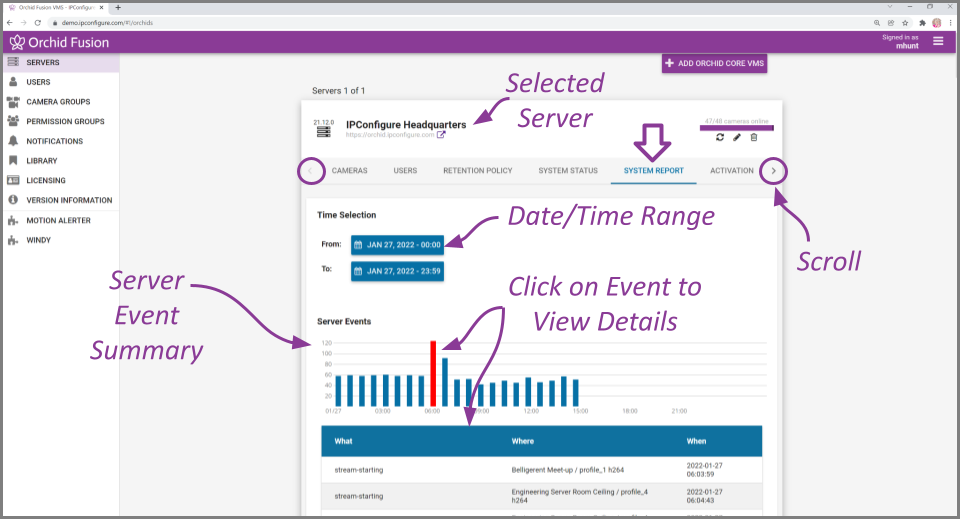Click the Windy puzzle icon
The height and width of the screenshot is (519, 960).
point(13,240)
